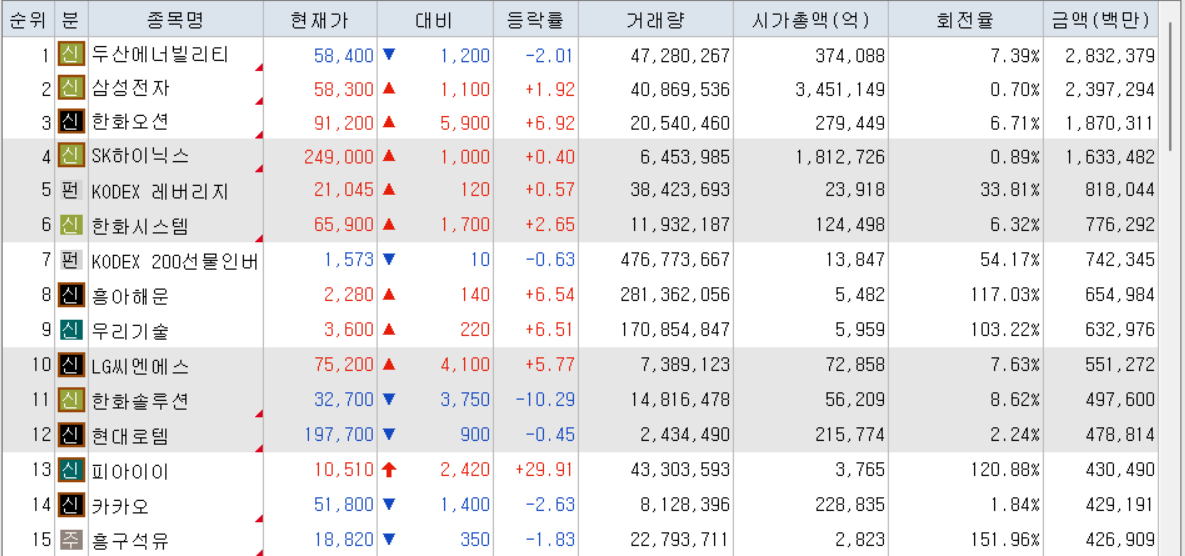Select the 한화시스템 stock name

(140, 226)
